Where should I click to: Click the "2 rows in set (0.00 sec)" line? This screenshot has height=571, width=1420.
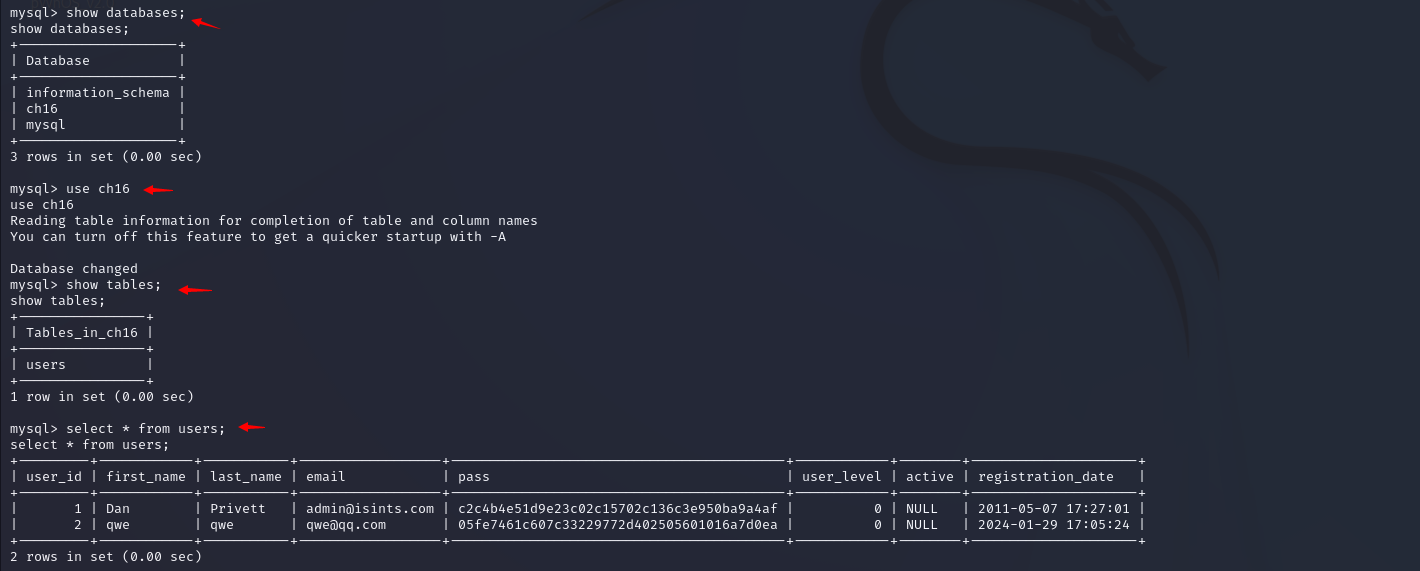point(106,556)
